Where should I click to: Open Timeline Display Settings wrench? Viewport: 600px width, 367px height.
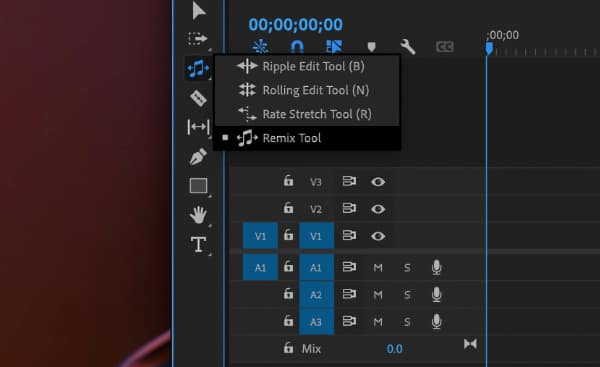click(408, 47)
